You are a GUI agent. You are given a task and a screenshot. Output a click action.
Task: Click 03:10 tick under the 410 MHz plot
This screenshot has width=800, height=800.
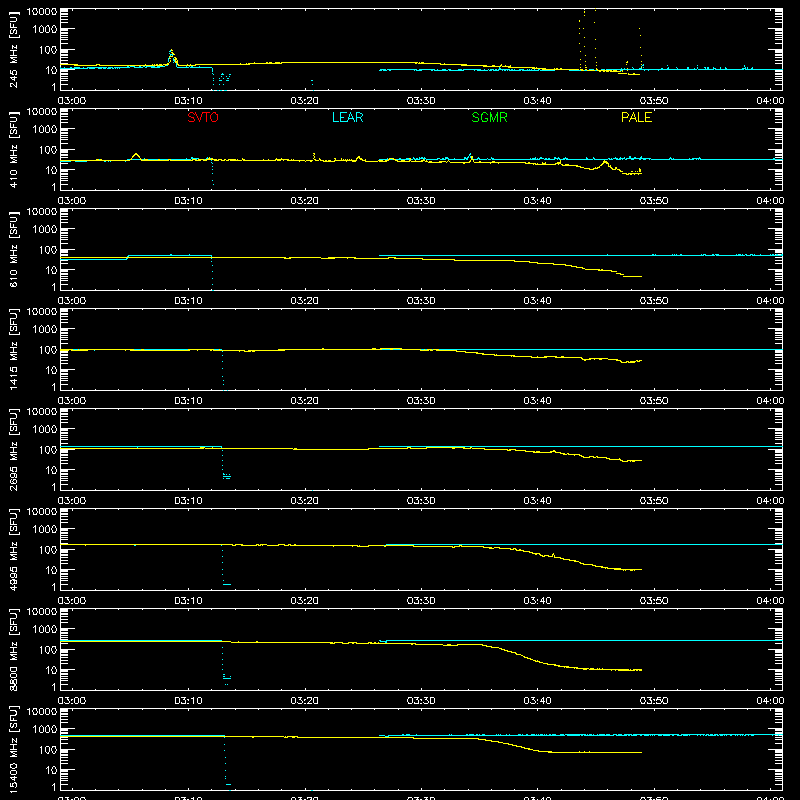point(188,201)
